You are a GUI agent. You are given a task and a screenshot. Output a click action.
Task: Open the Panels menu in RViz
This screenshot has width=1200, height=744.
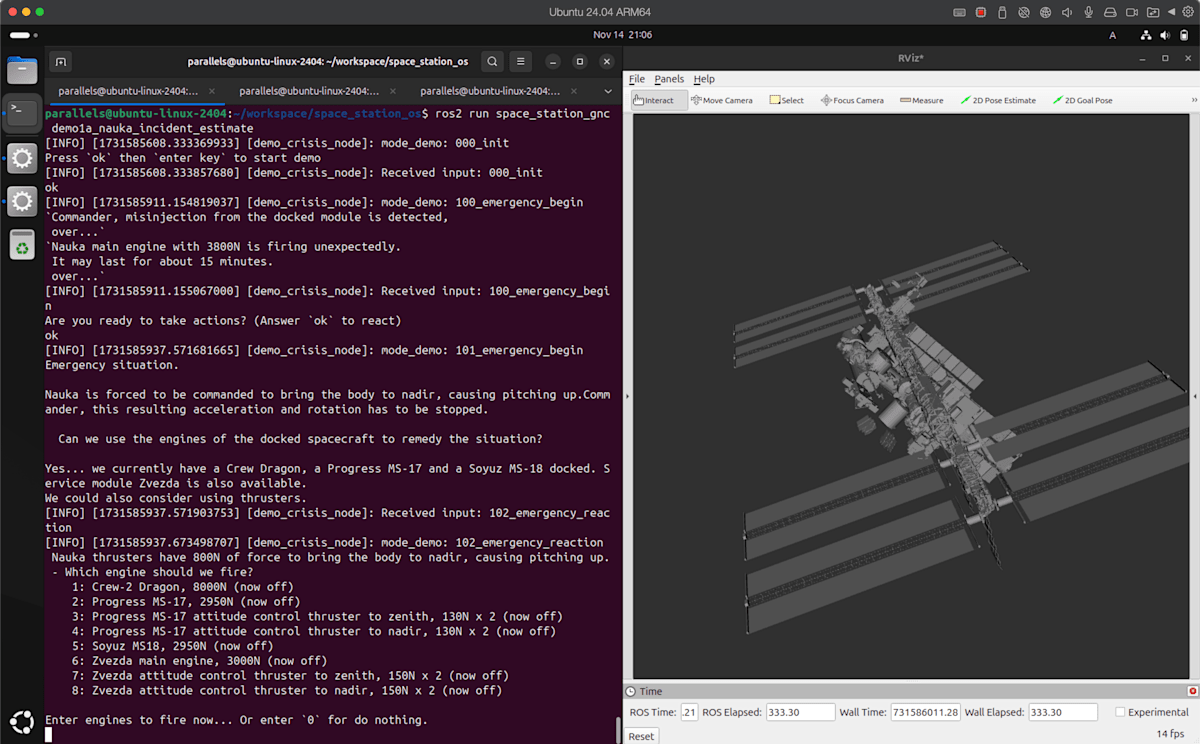[x=669, y=79]
